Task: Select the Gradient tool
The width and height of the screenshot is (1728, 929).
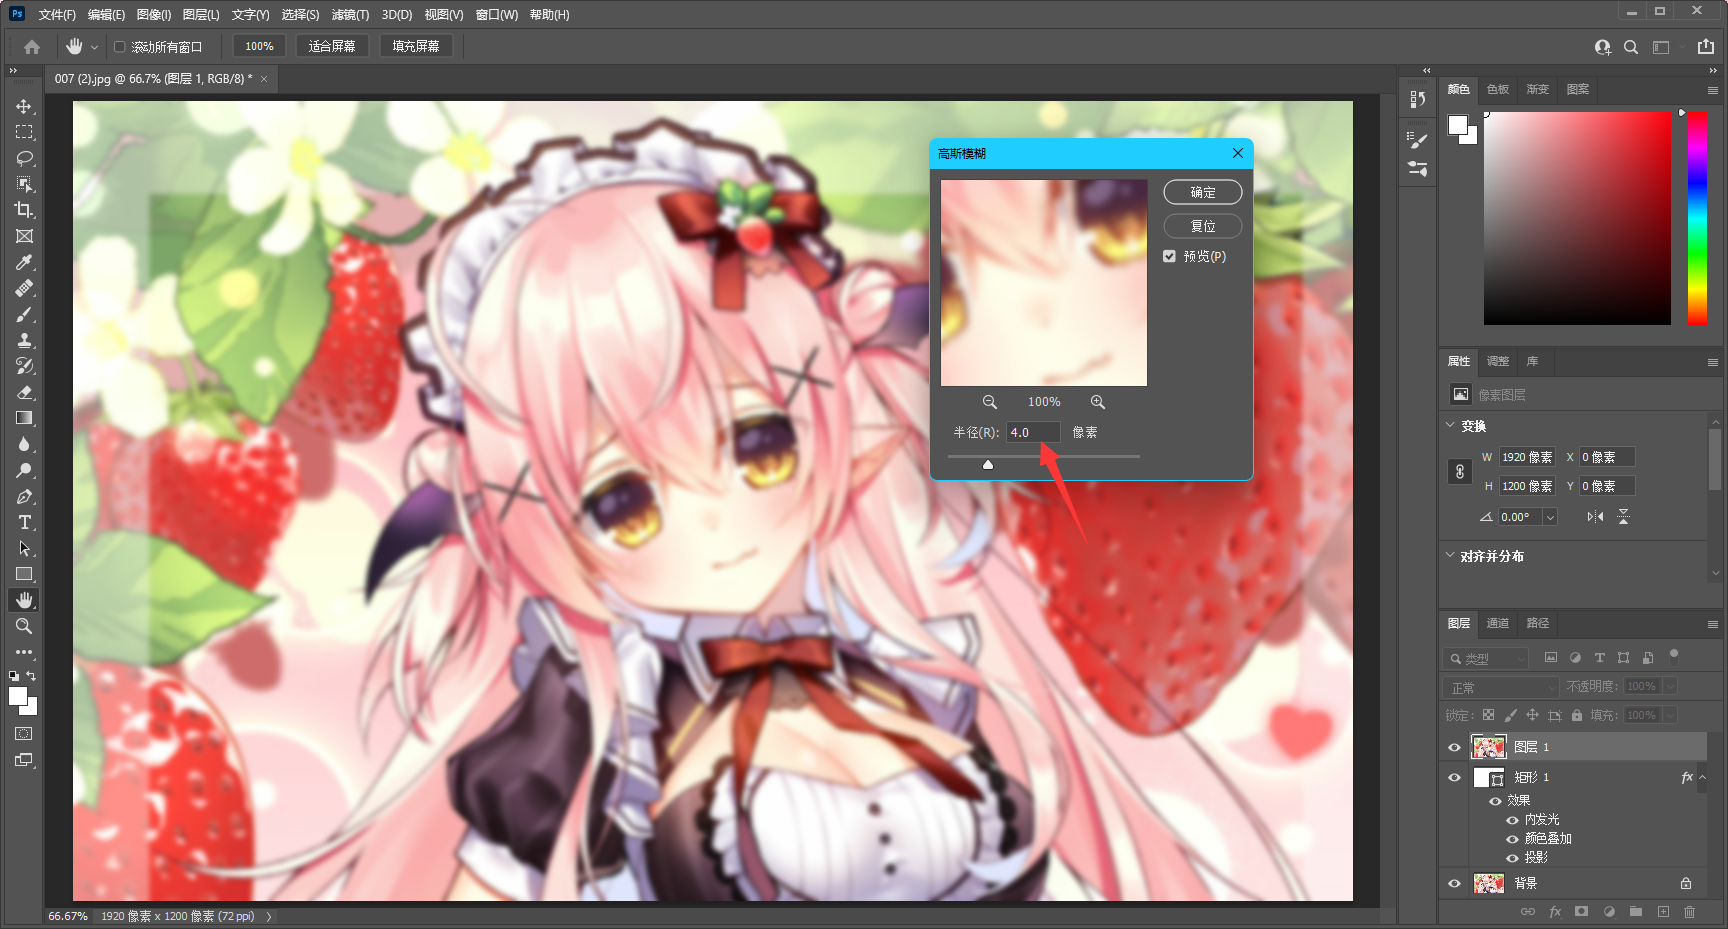Action: 24,418
